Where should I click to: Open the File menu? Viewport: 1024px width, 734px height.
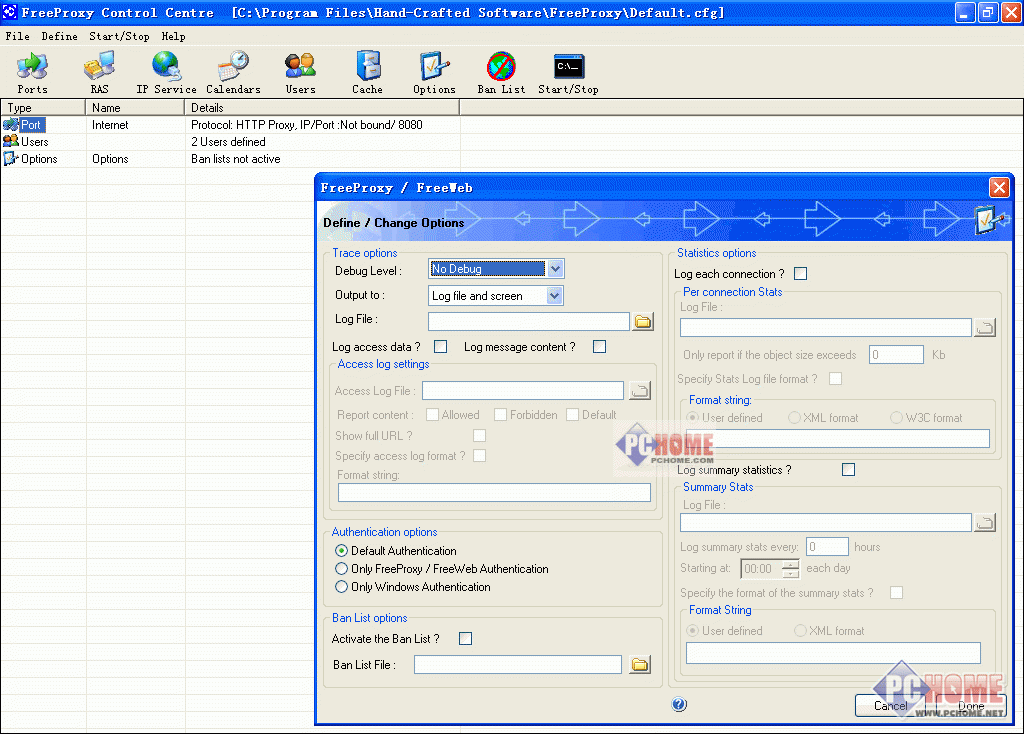pyautogui.click(x=18, y=37)
